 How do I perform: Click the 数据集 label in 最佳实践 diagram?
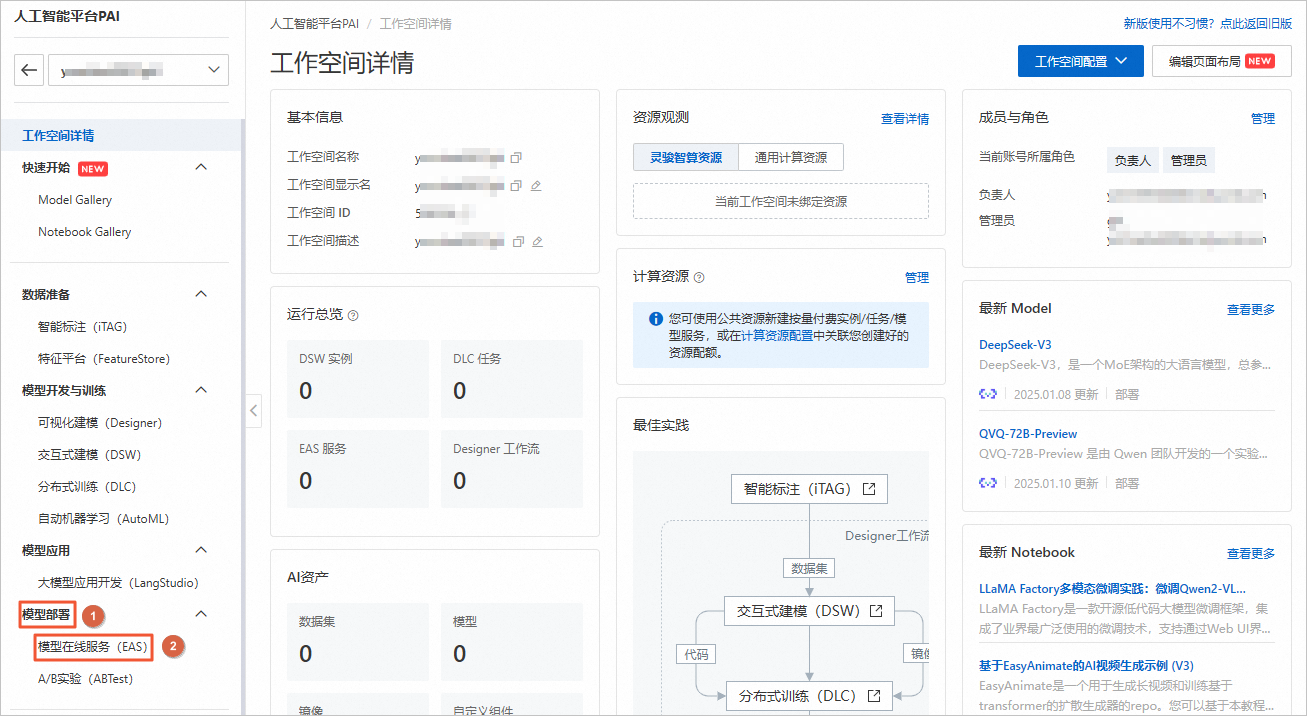pos(809,568)
